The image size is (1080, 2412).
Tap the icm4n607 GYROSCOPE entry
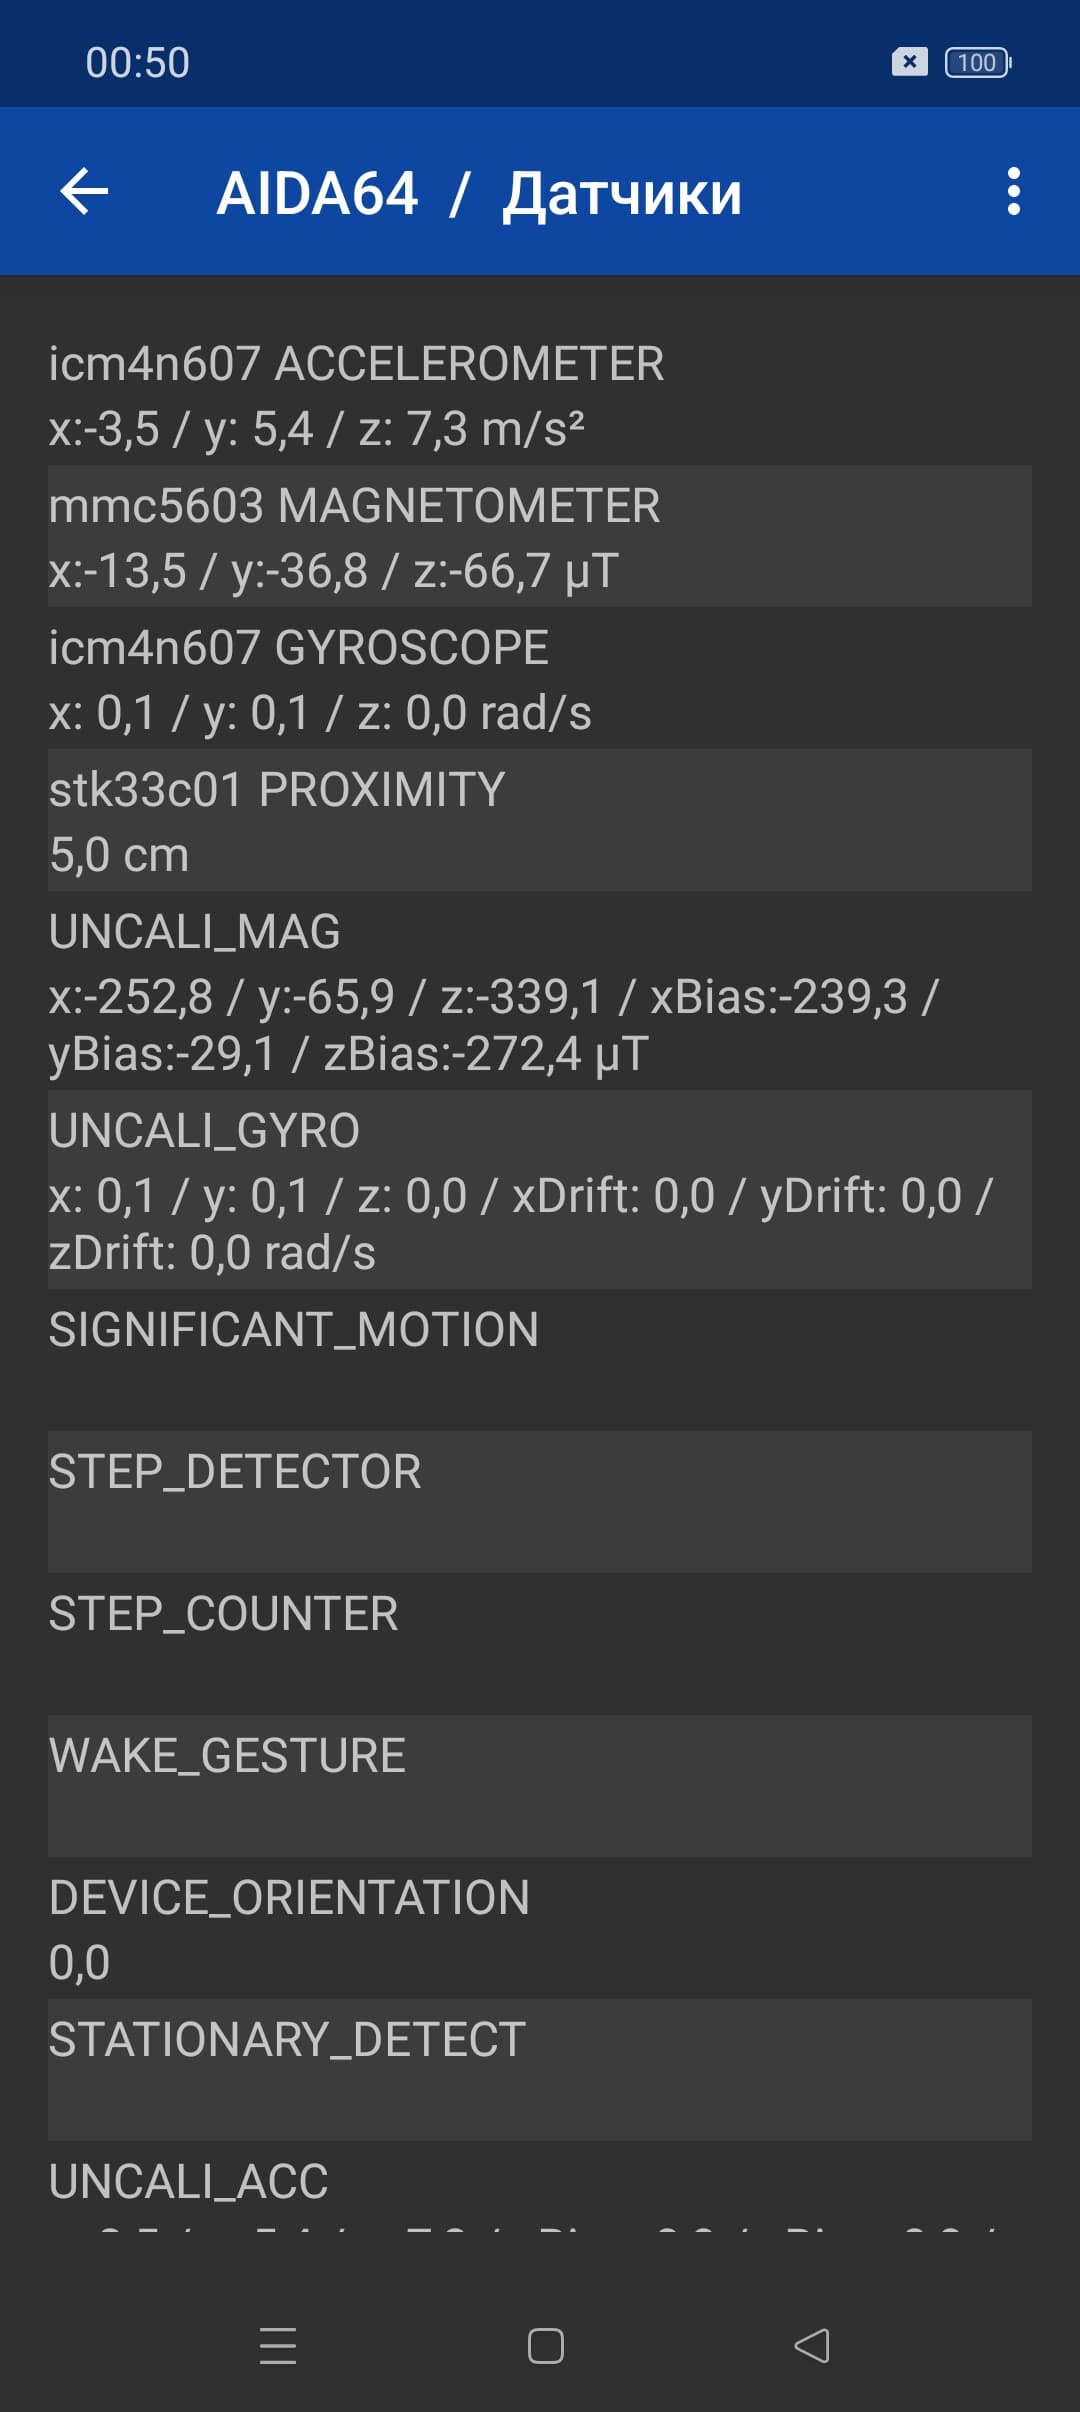540,679
